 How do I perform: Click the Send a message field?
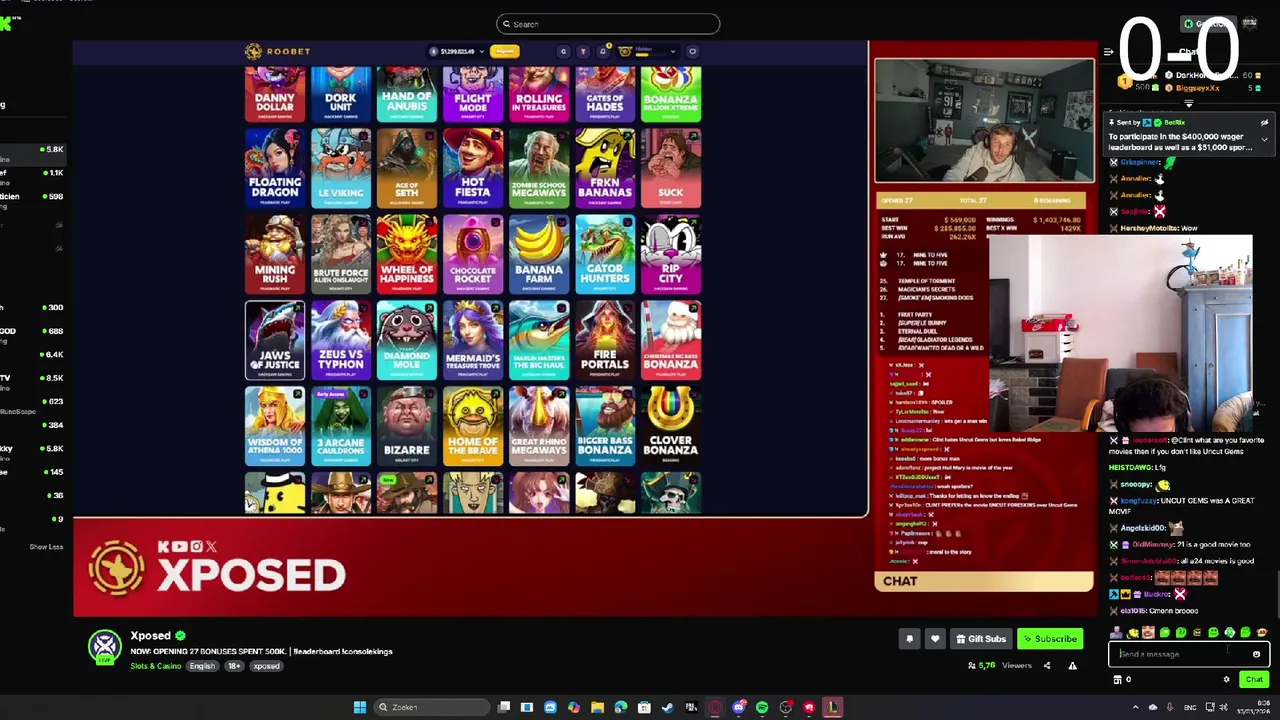click(x=1189, y=654)
